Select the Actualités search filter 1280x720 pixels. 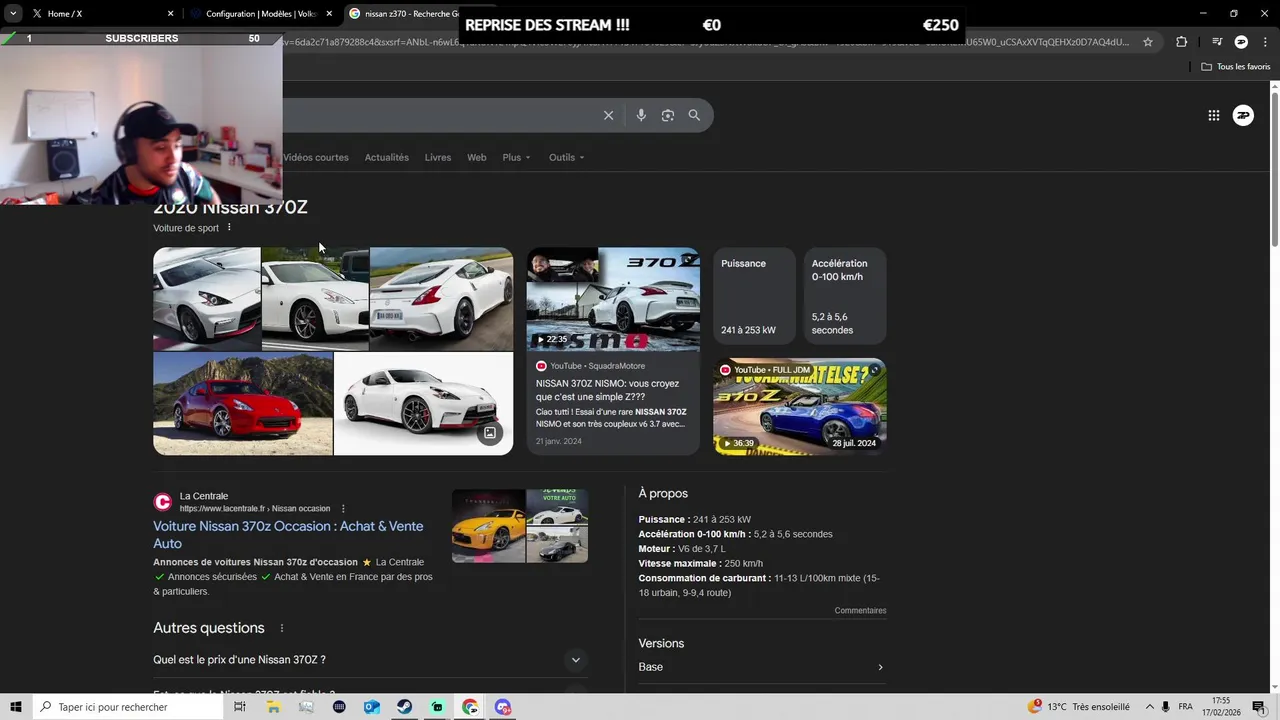click(x=387, y=157)
